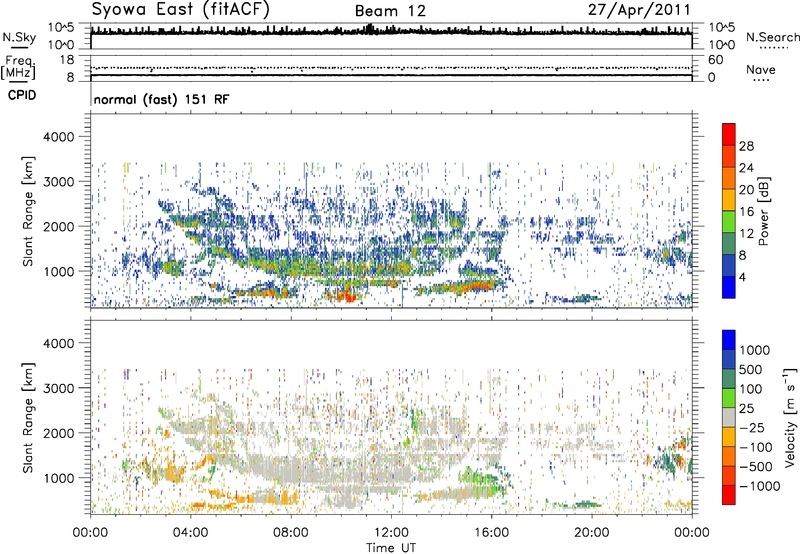Screen dimensions: 800x554
Task: Click the "18" tick on the frequency axis
Action: click(x=67, y=60)
